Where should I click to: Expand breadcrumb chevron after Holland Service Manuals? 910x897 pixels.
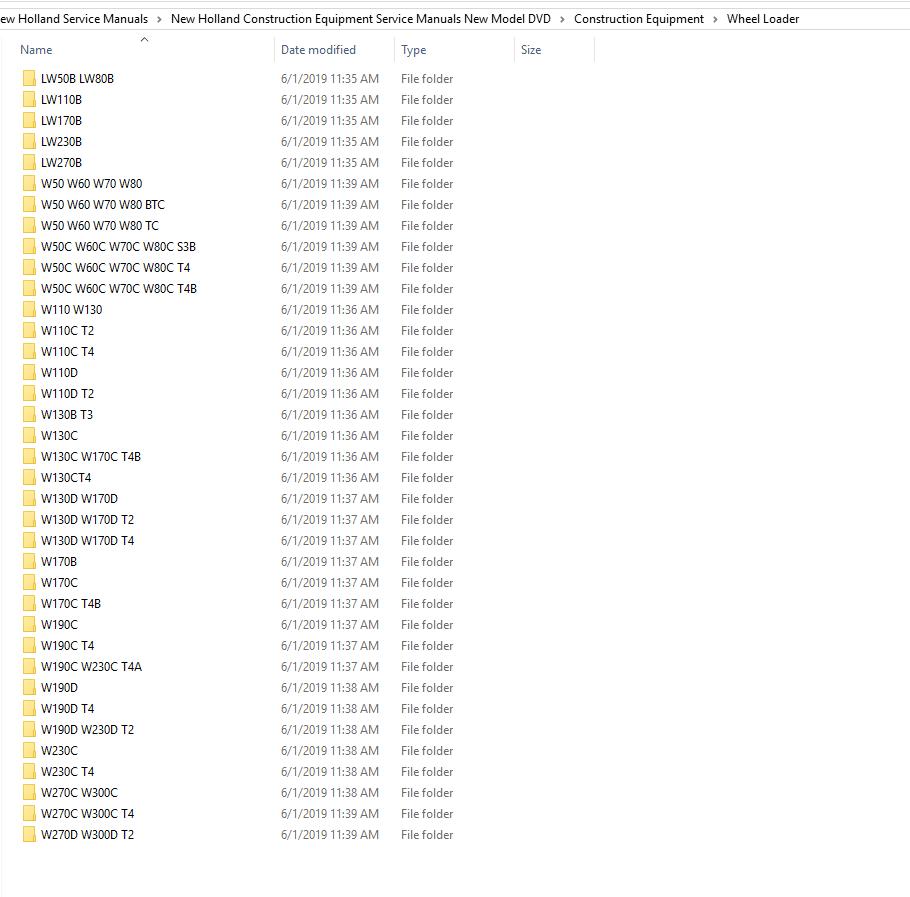159,19
